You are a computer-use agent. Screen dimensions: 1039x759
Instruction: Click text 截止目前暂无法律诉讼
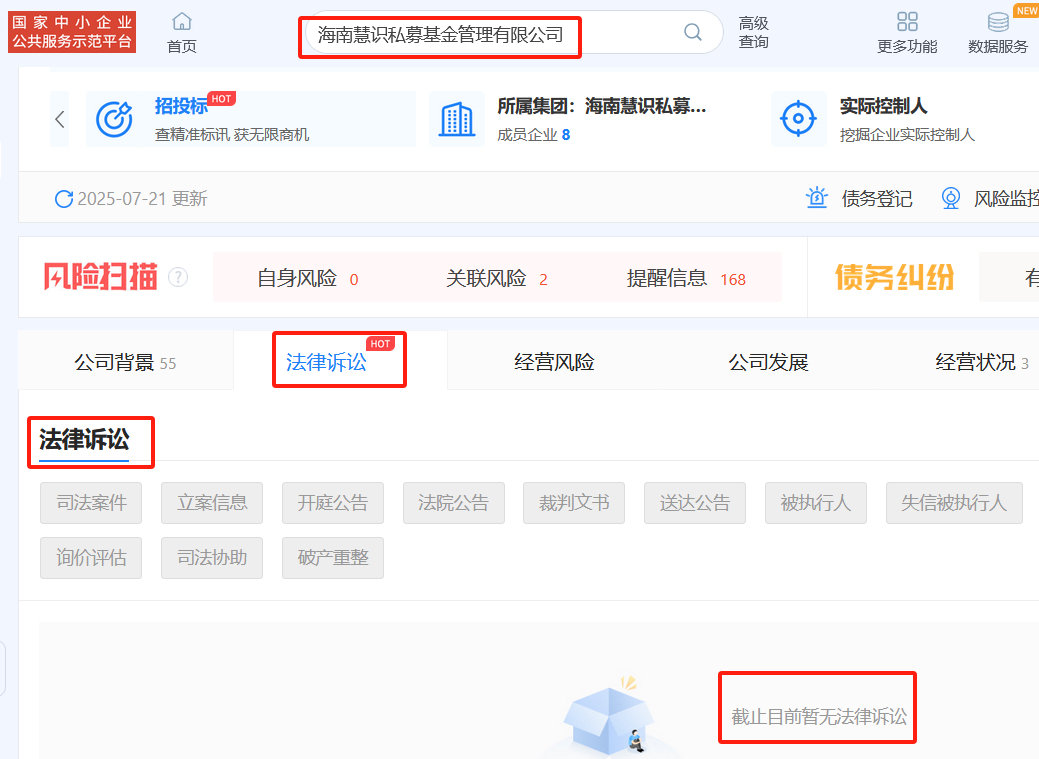[x=819, y=717]
